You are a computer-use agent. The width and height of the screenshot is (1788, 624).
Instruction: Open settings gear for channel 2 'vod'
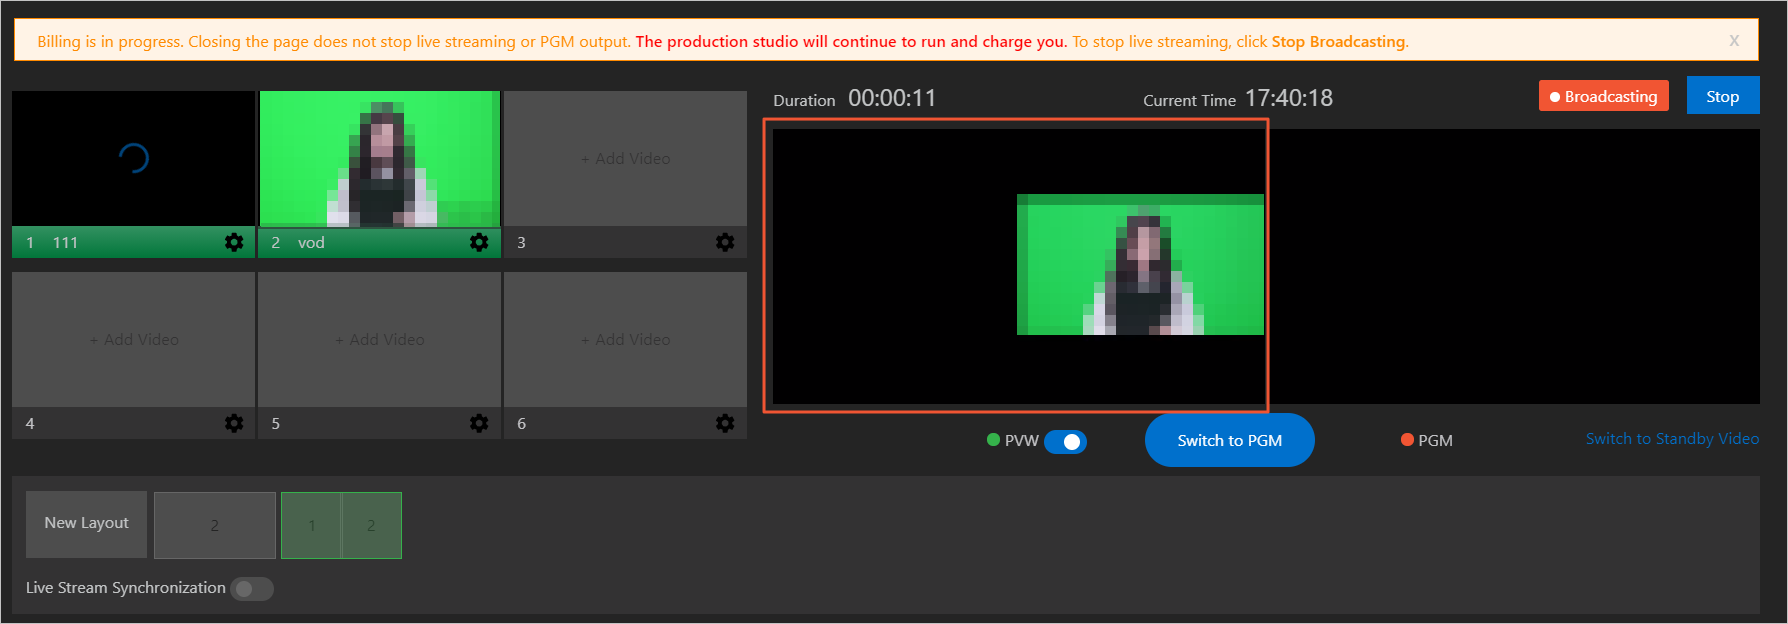479,242
